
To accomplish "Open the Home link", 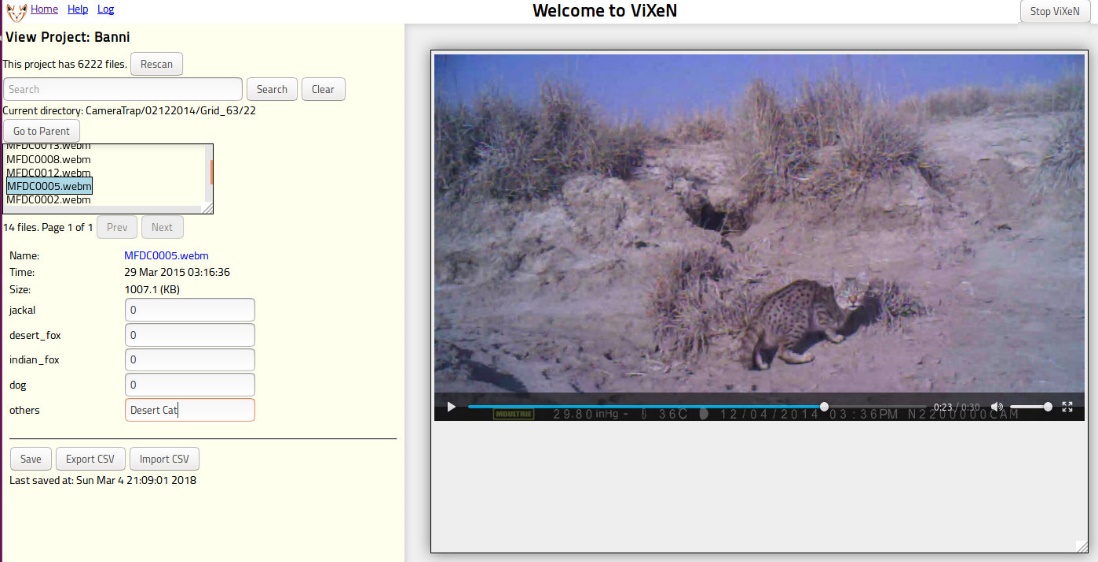I will coord(44,9).
